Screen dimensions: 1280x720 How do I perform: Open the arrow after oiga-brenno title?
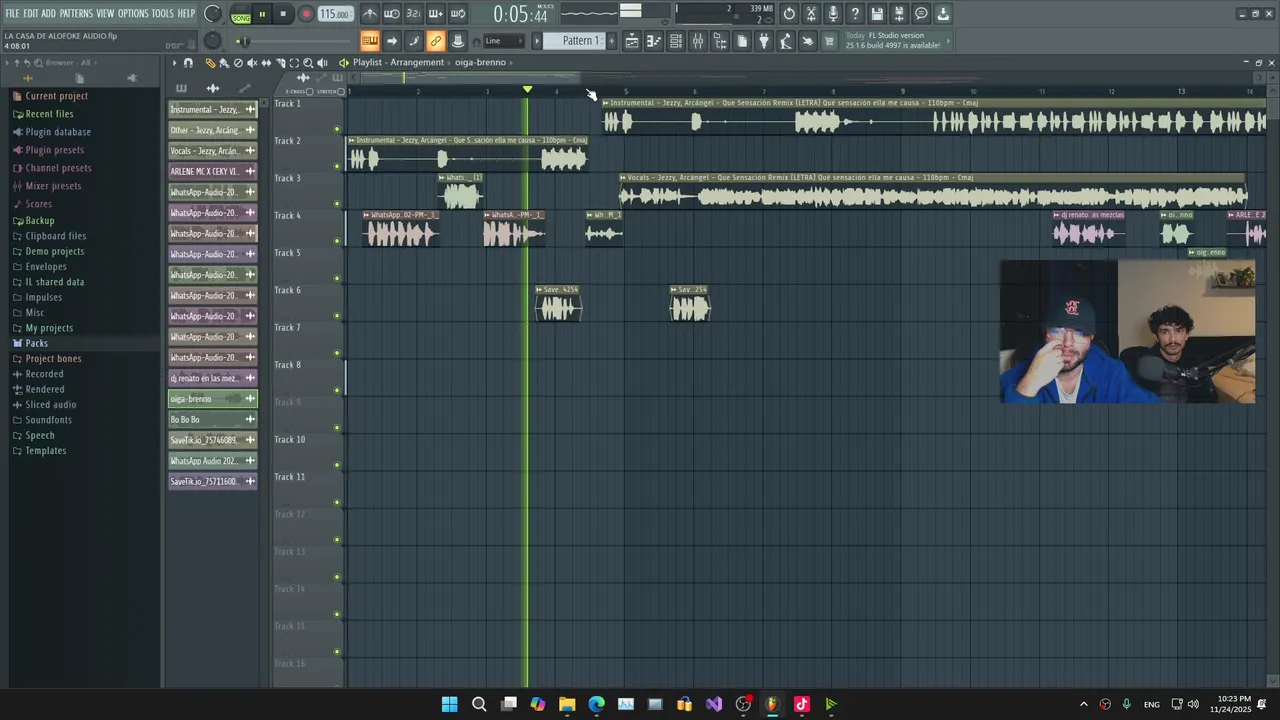pos(511,63)
